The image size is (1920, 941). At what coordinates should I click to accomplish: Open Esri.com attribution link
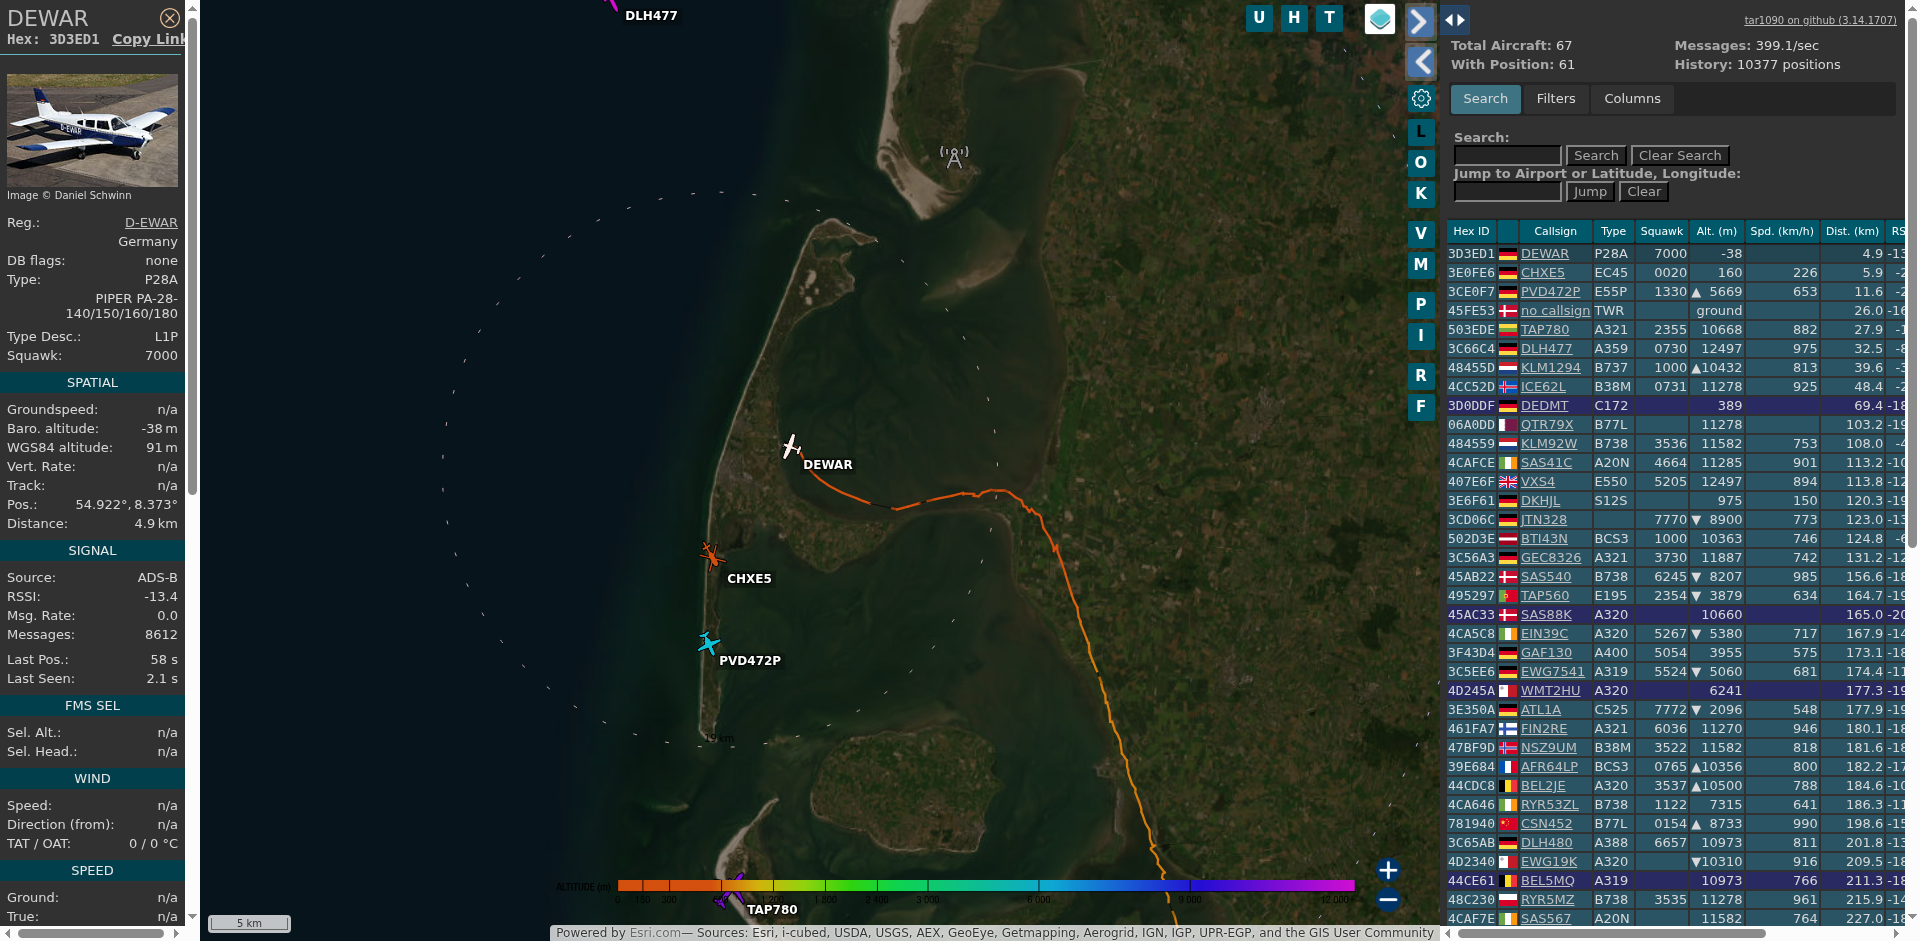point(655,933)
